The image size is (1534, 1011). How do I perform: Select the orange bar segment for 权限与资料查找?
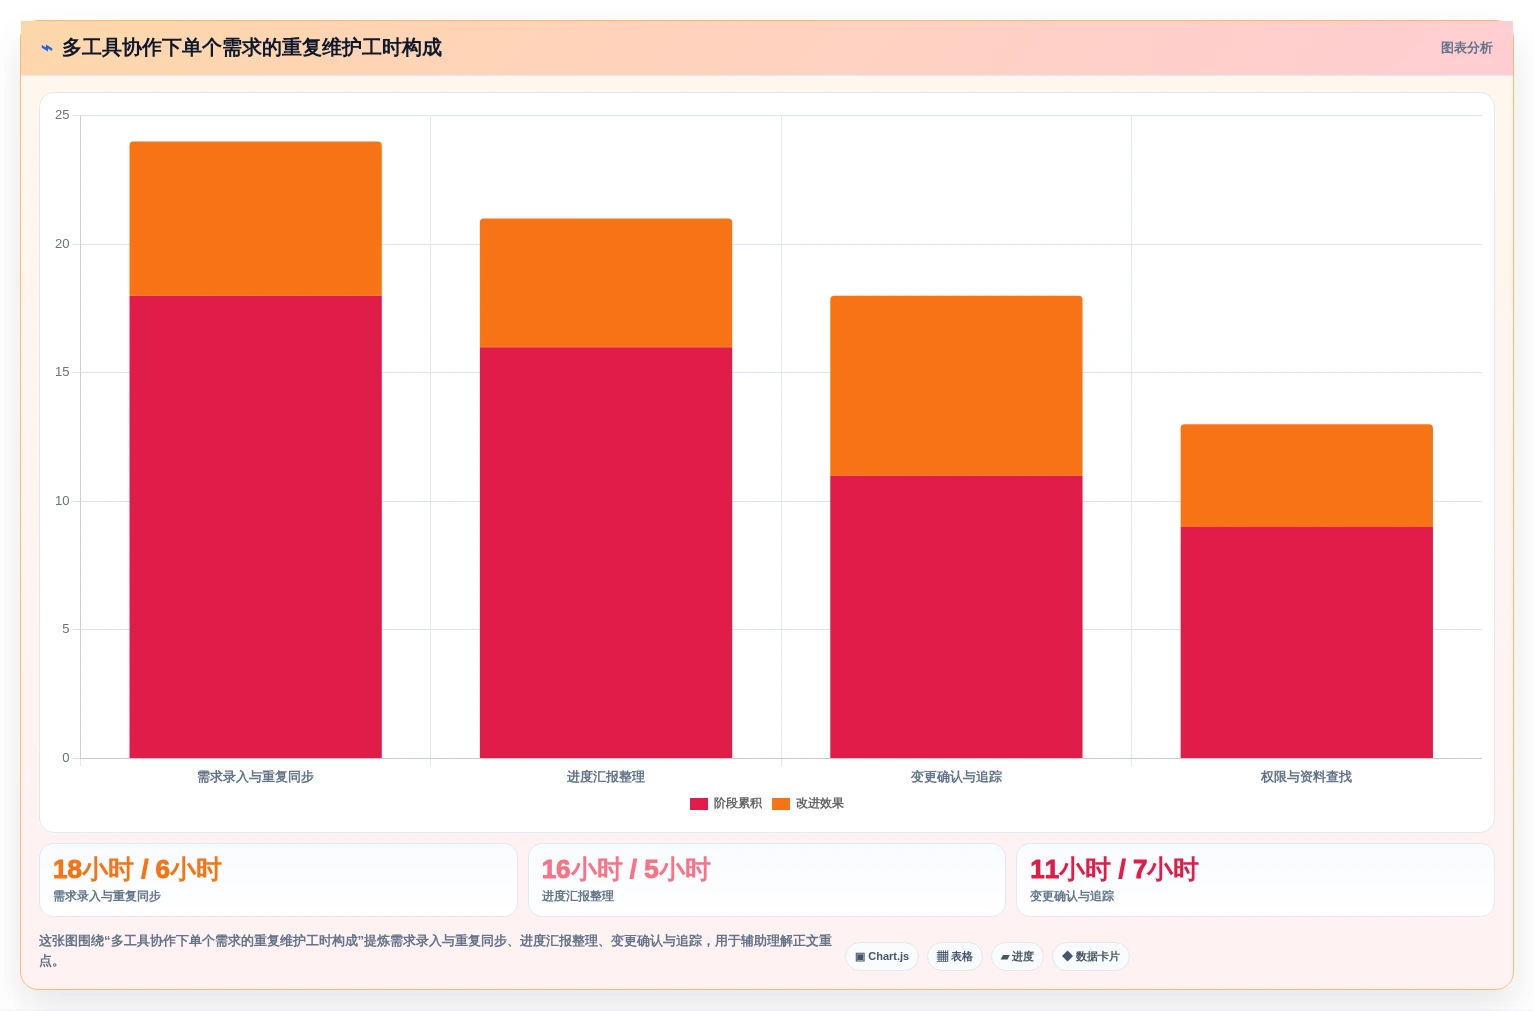pyautogui.click(x=1306, y=476)
